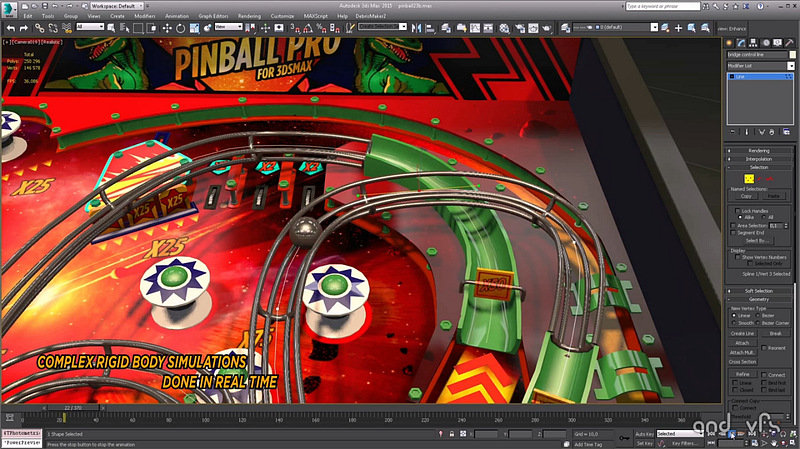The width and height of the screenshot is (800, 449).
Task: Open the Animation menu
Action: (x=177, y=16)
